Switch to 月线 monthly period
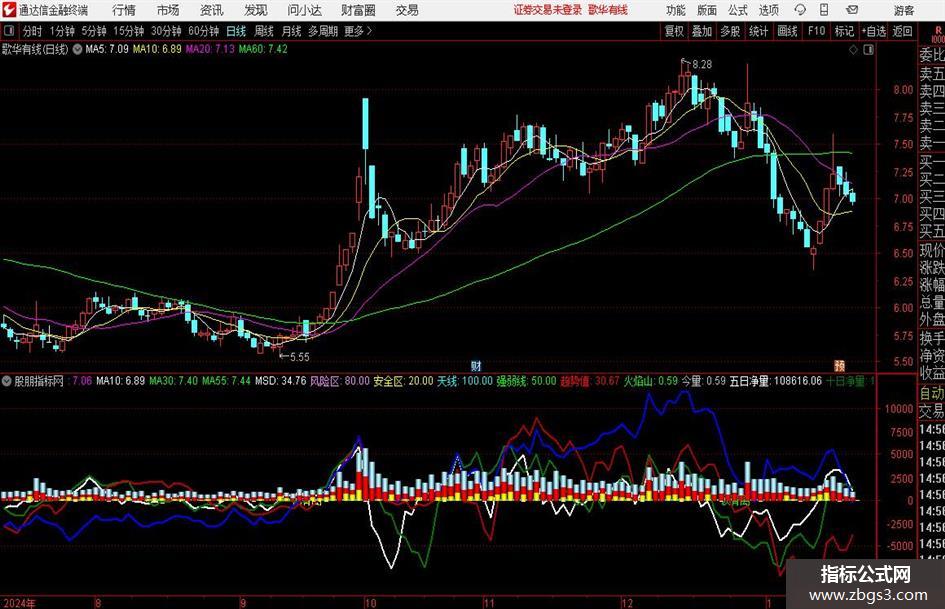 tap(292, 31)
